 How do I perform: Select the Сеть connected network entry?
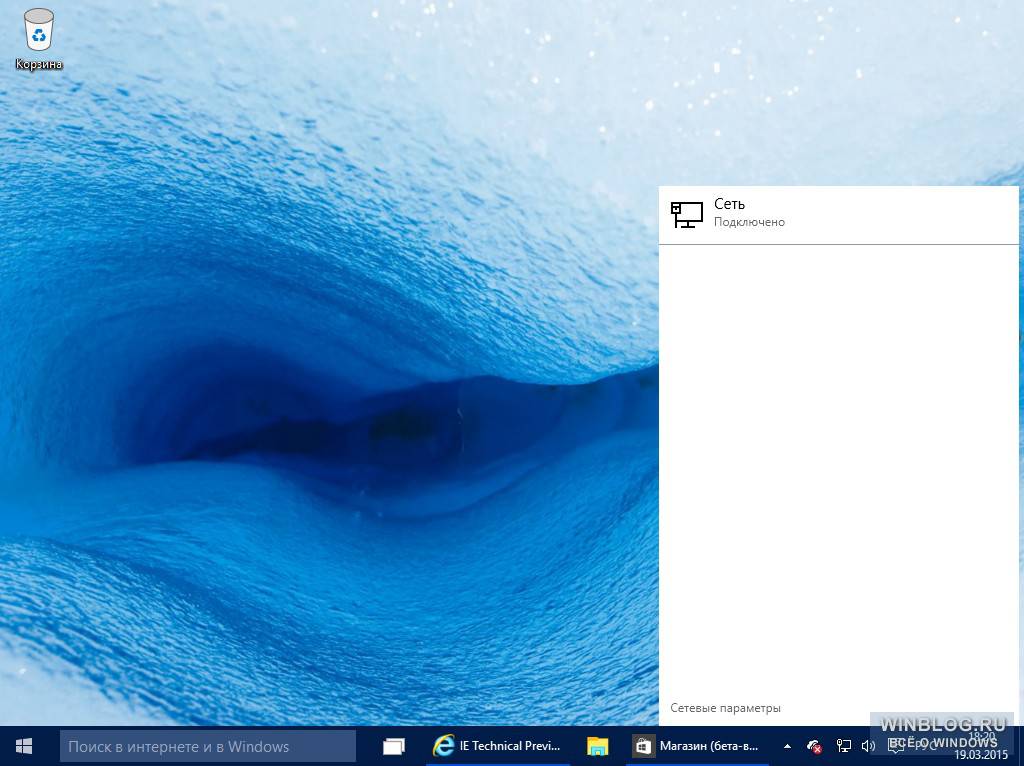coord(839,214)
